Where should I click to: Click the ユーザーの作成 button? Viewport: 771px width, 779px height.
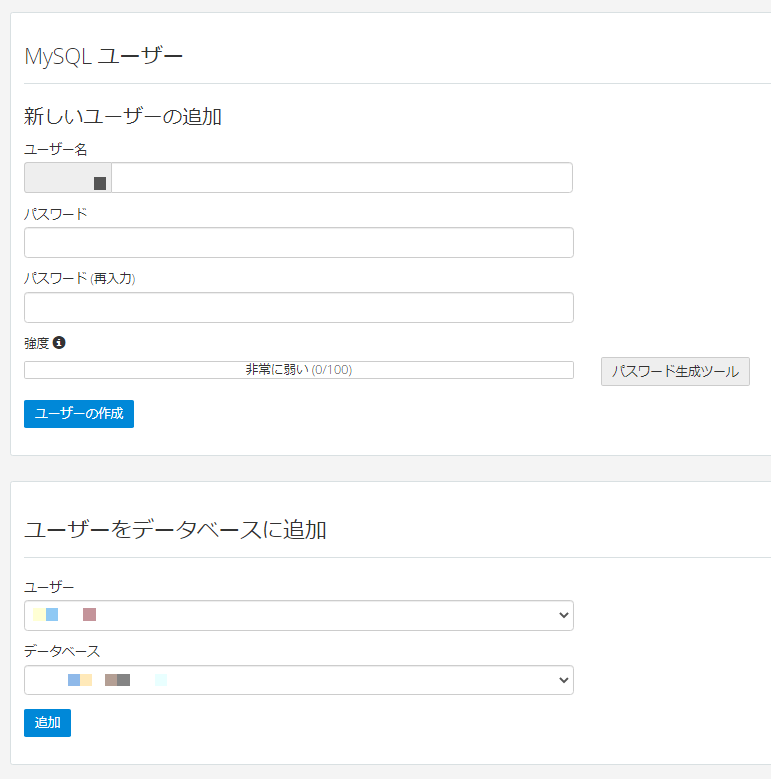79,414
